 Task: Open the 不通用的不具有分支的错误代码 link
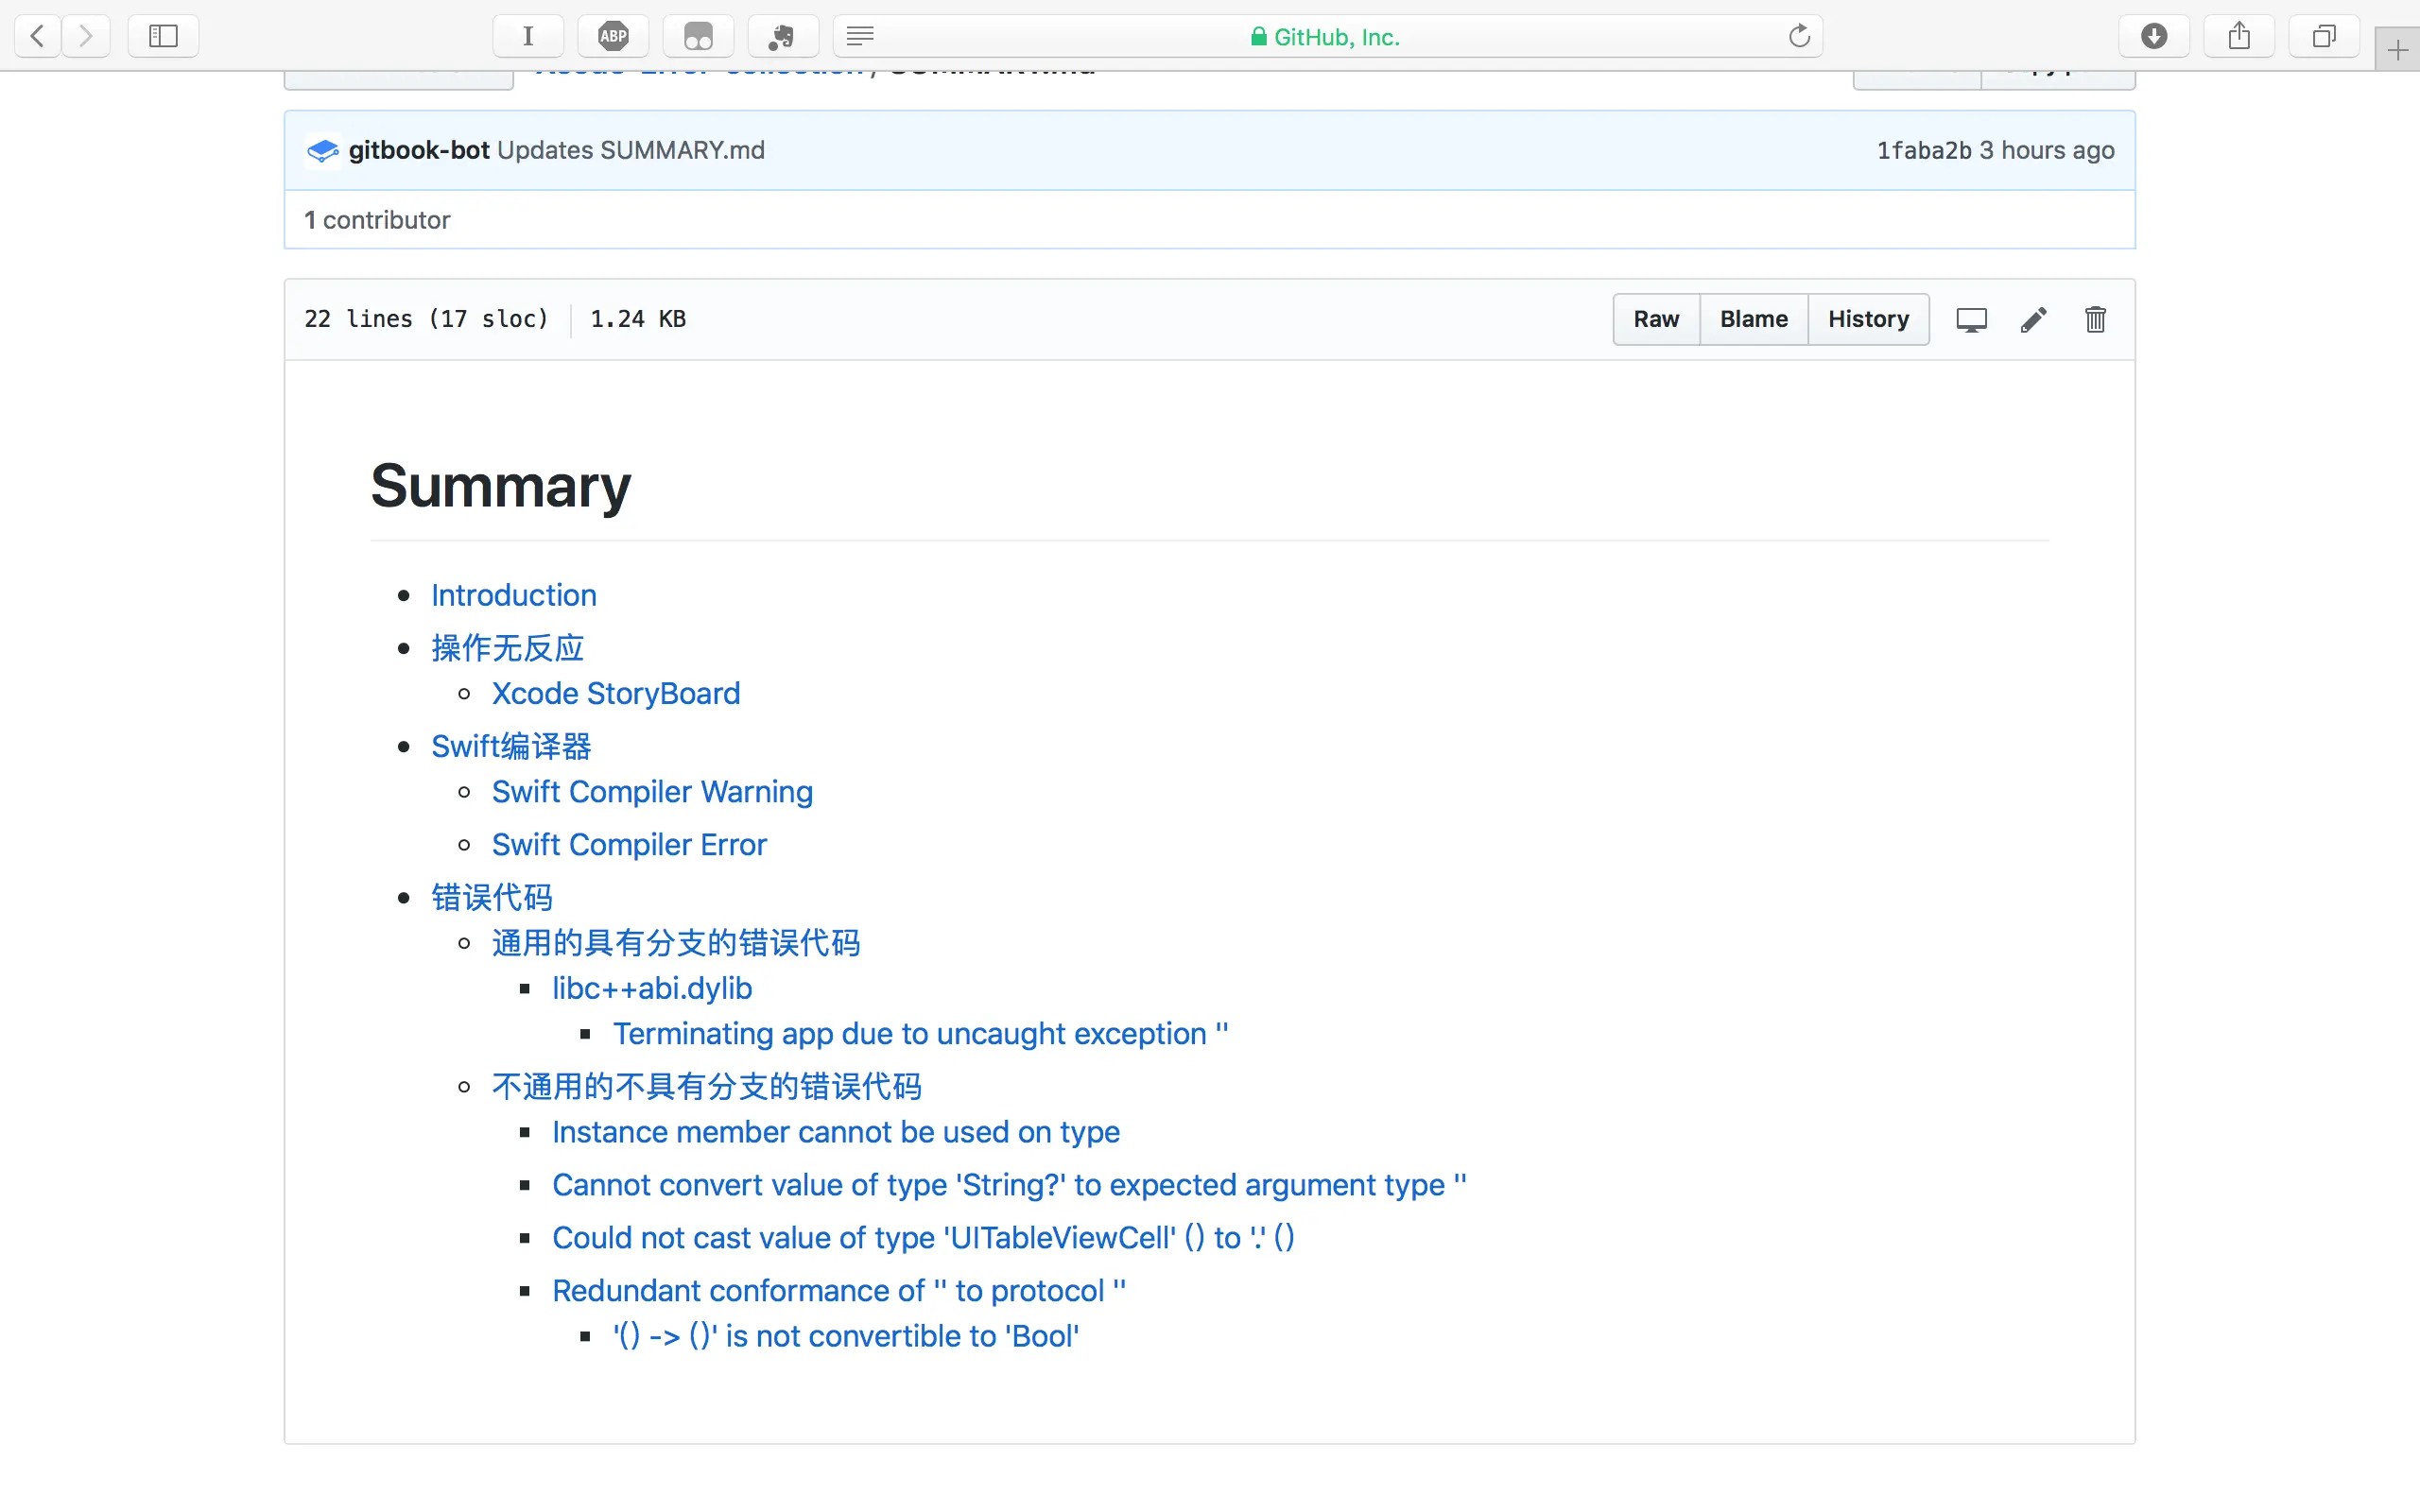[x=707, y=1087]
